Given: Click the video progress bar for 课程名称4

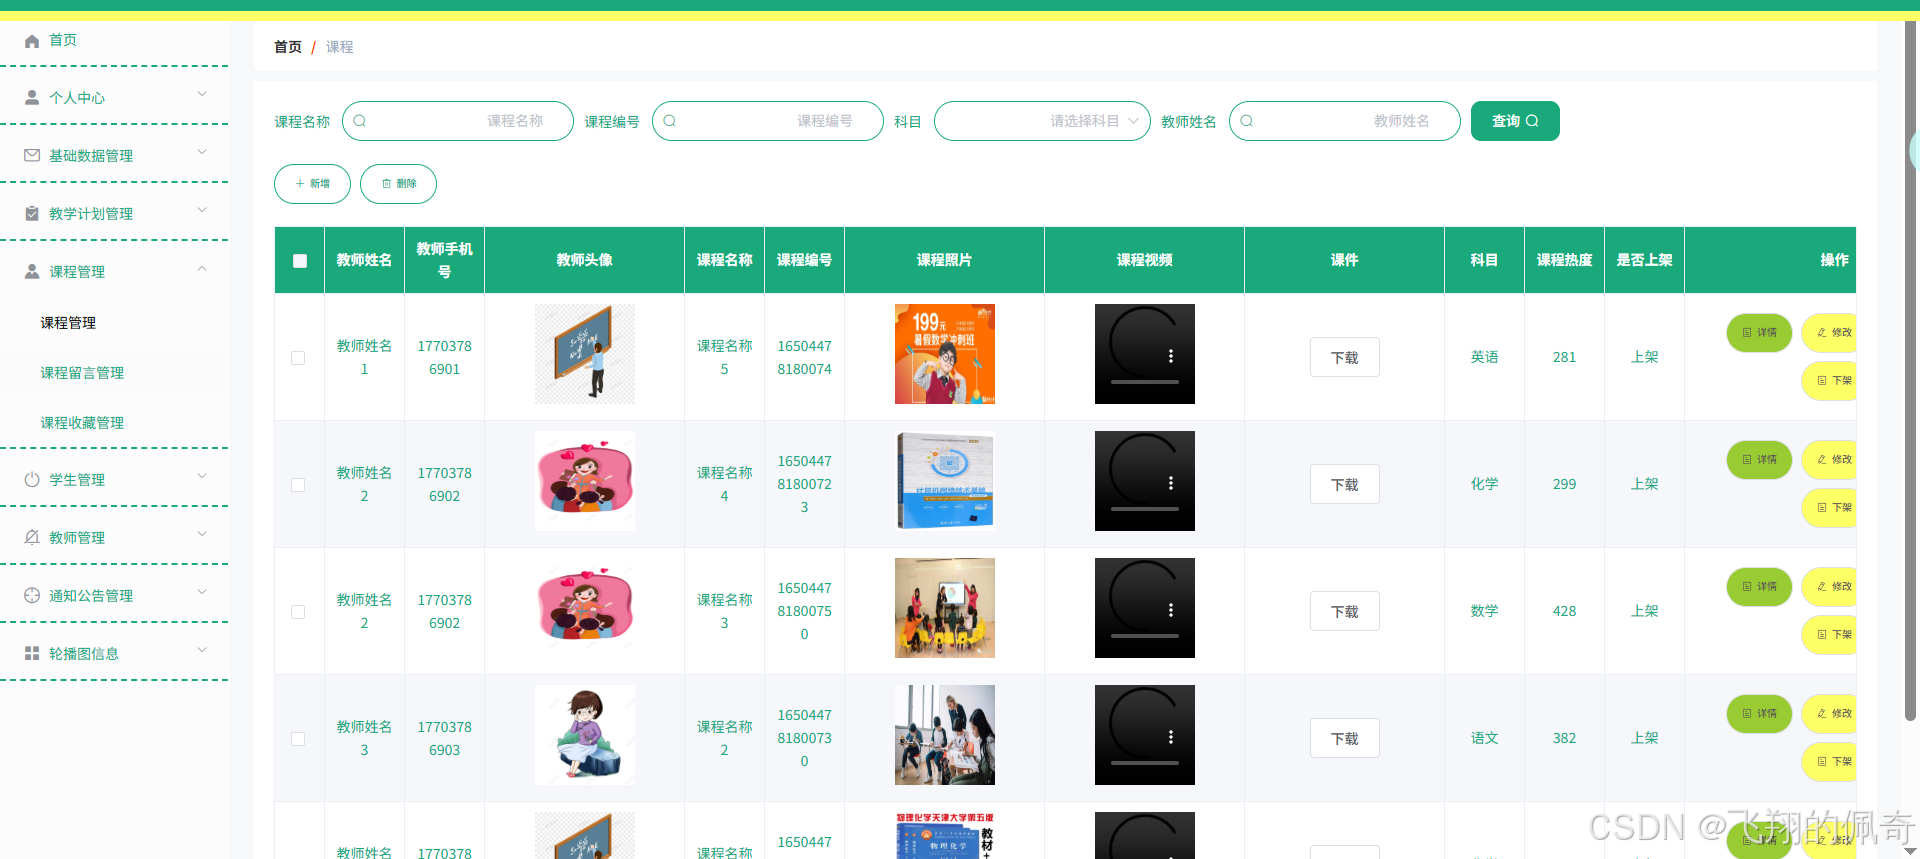Looking at the screenshot, I should tap(1145, 509).
